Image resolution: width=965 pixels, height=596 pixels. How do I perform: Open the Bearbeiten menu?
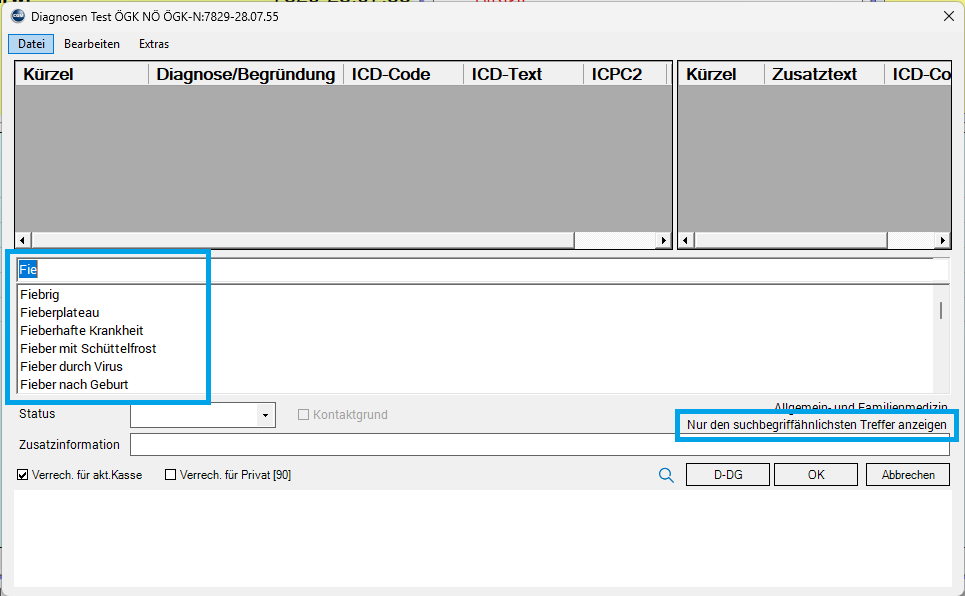coord(92,44)
